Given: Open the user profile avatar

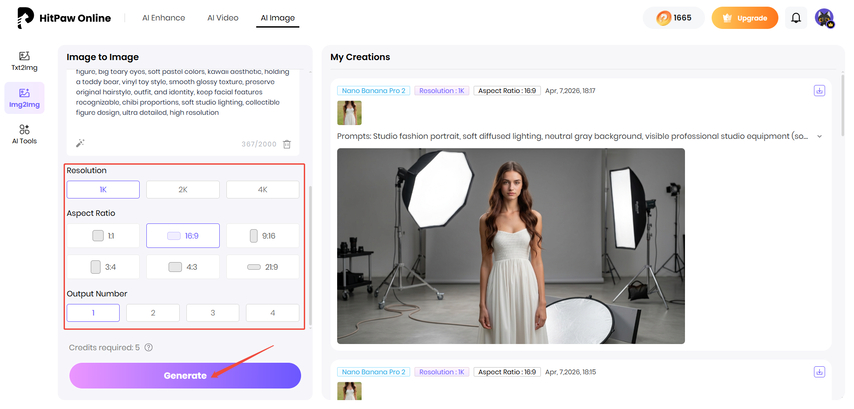Looking at the screenshot, I should [824, 18].
